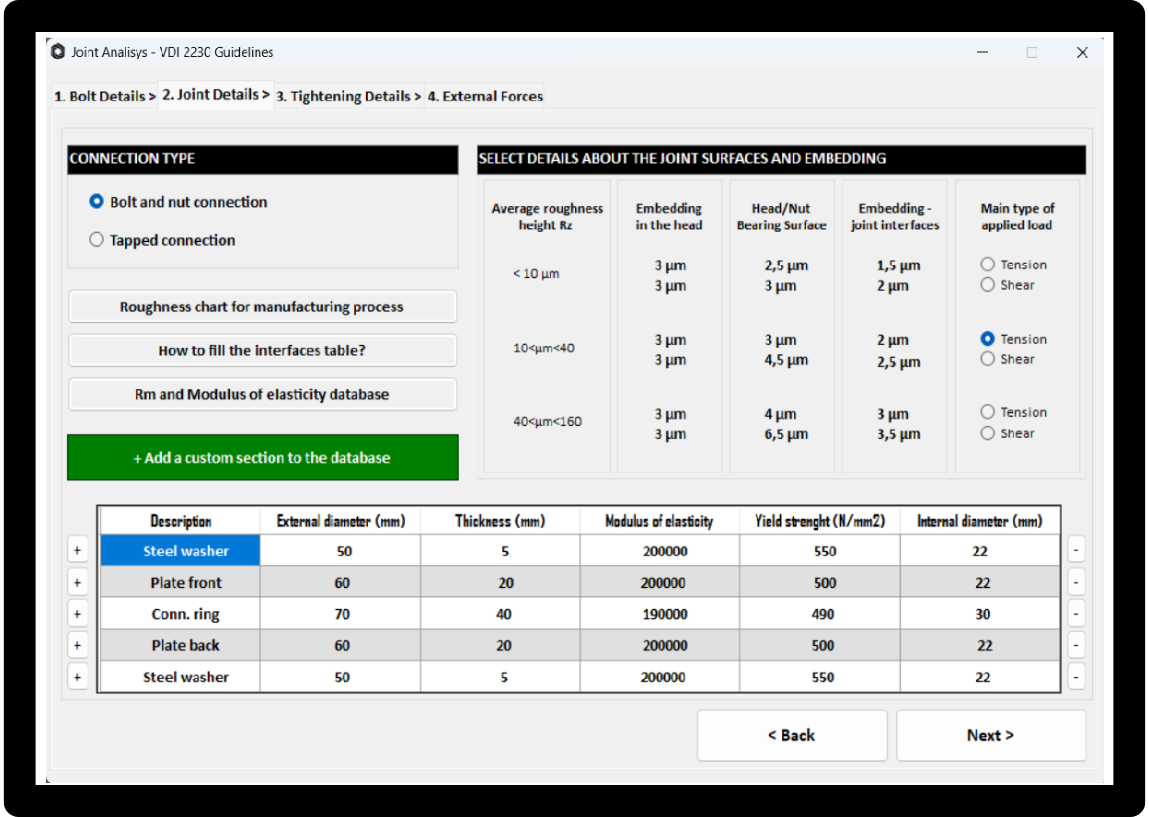Remove the Plate back row with minus button
Viewport: 1149px width, 817px height.
tap(1076, 646)
